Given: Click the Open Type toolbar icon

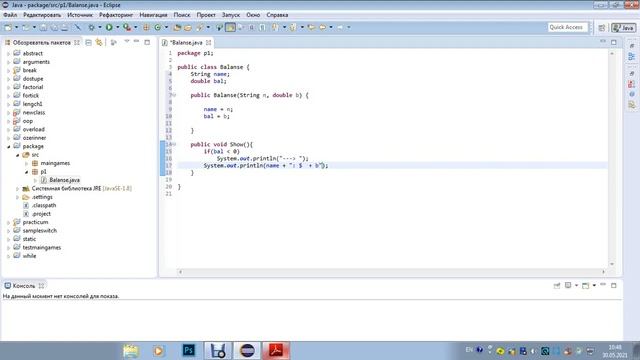Looking at the screenshot, I should click(x=177, y=27).
